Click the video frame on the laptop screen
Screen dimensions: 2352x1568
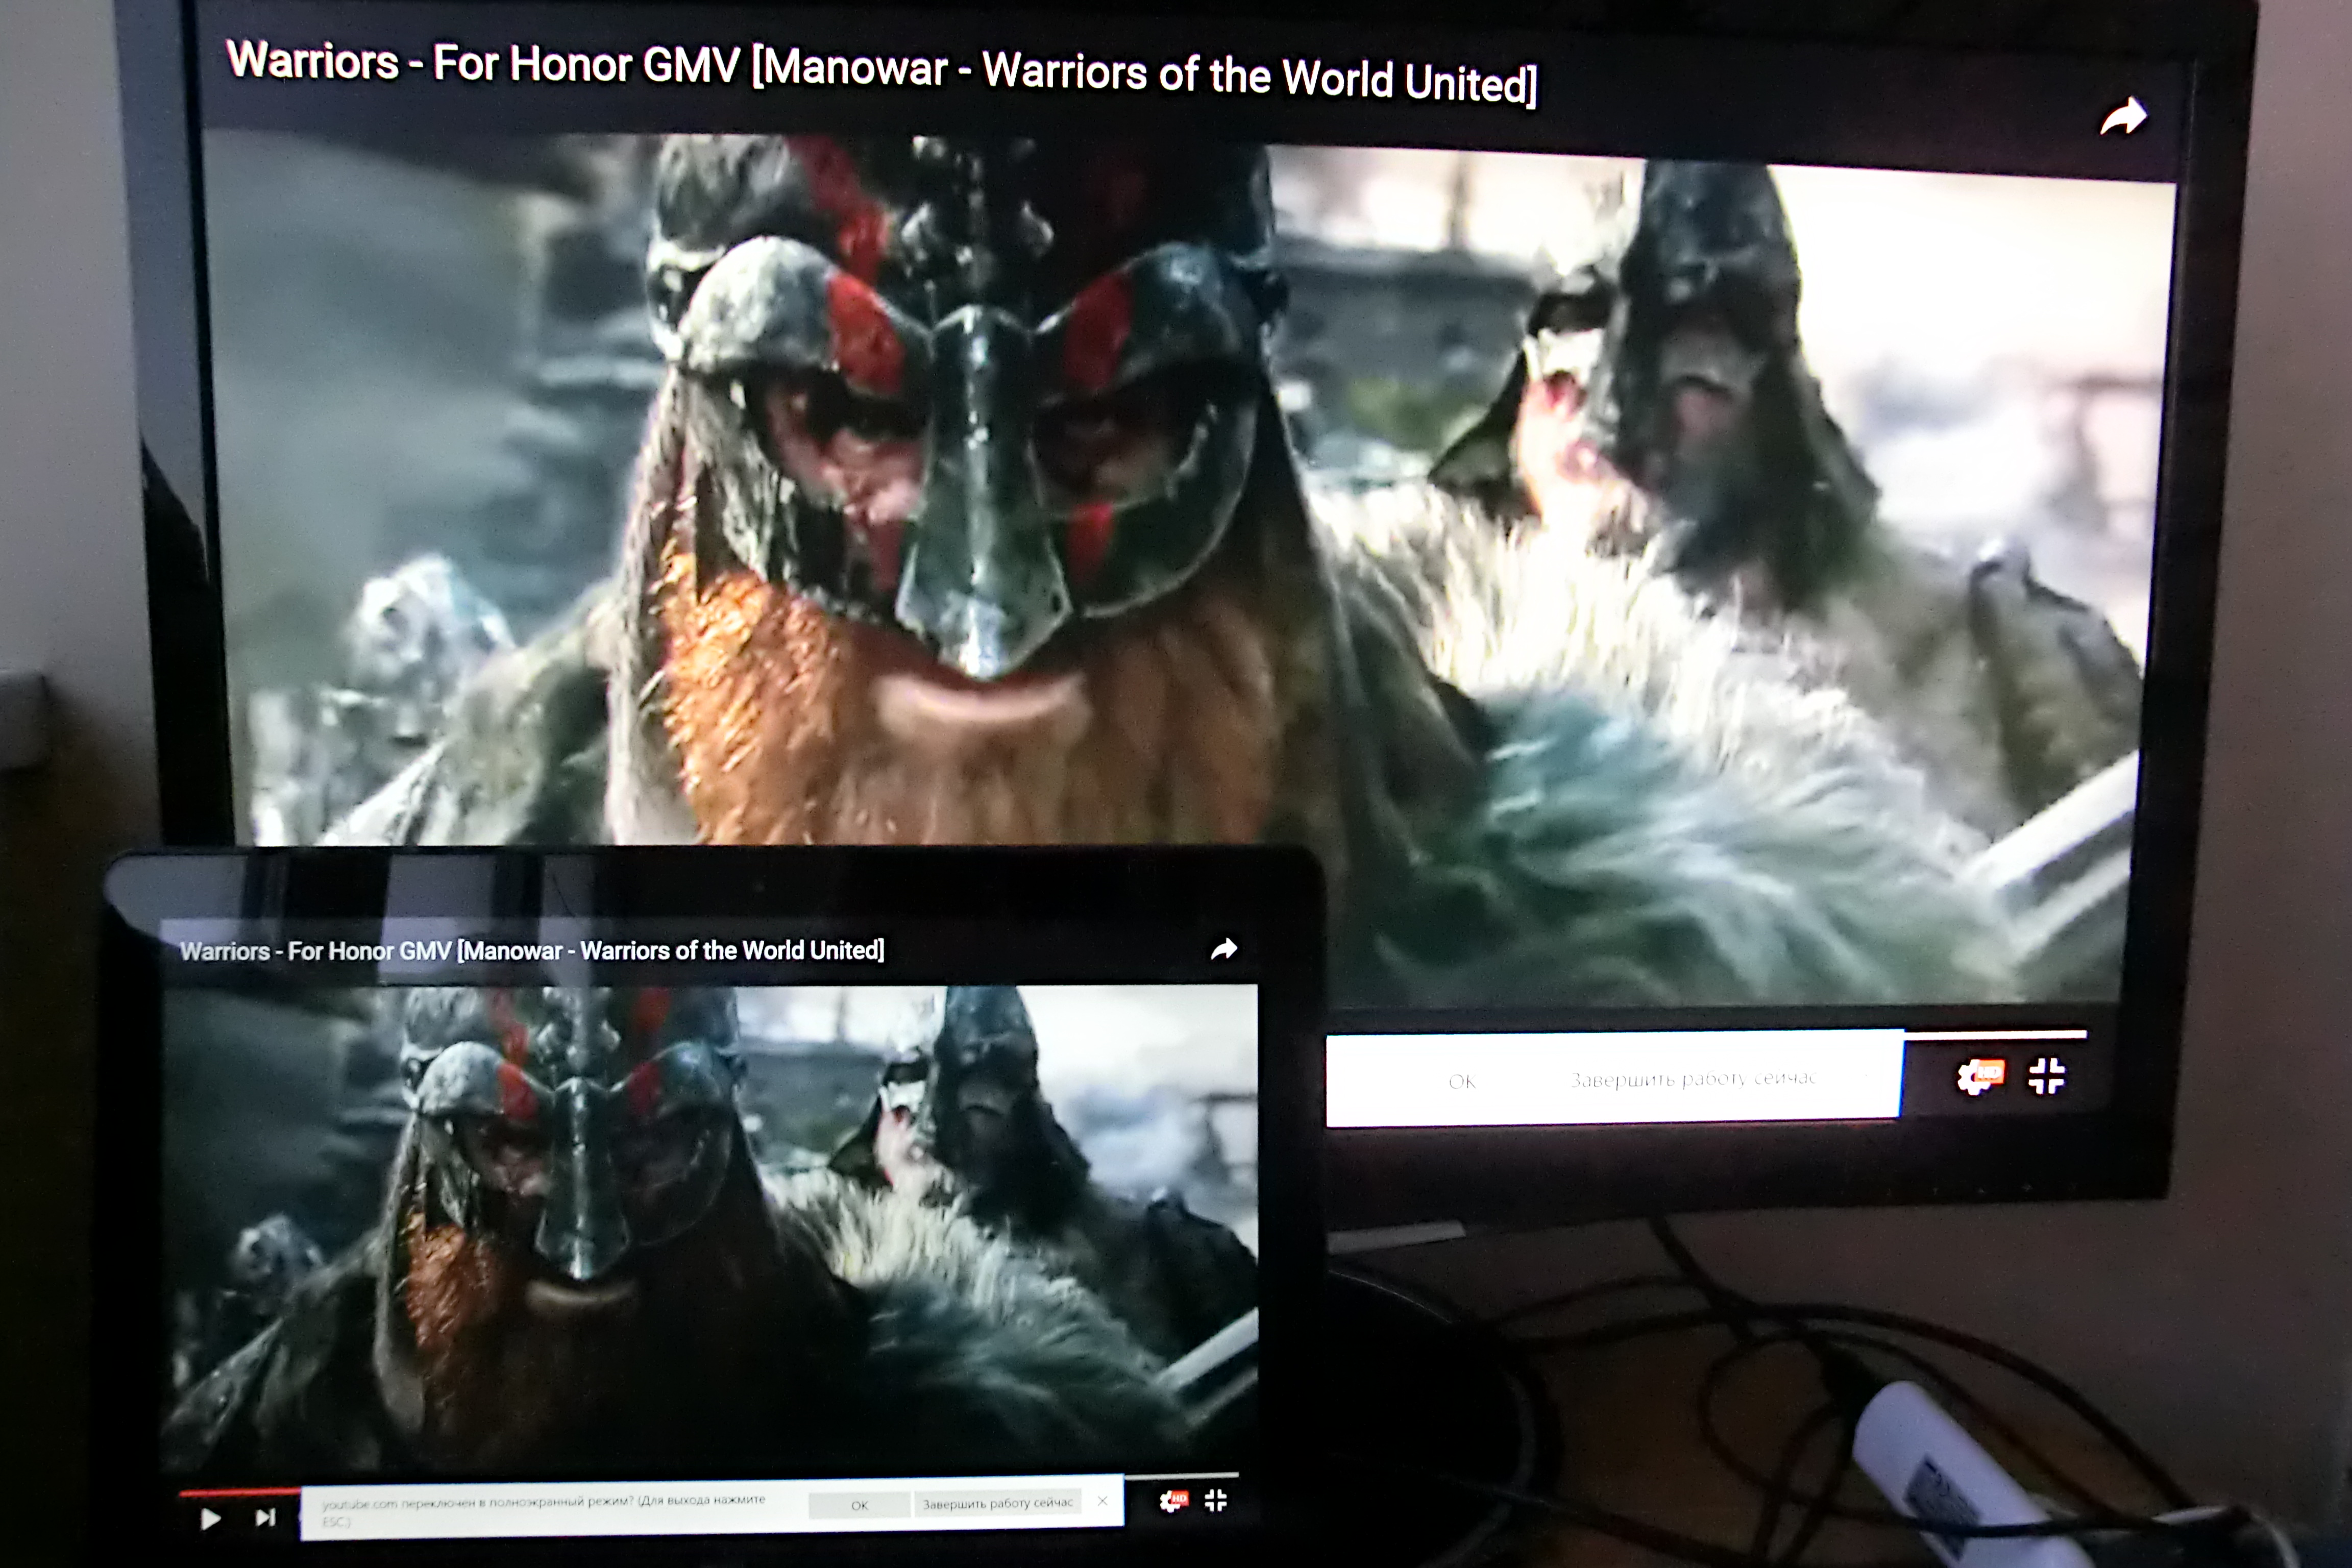point(710,1230)
